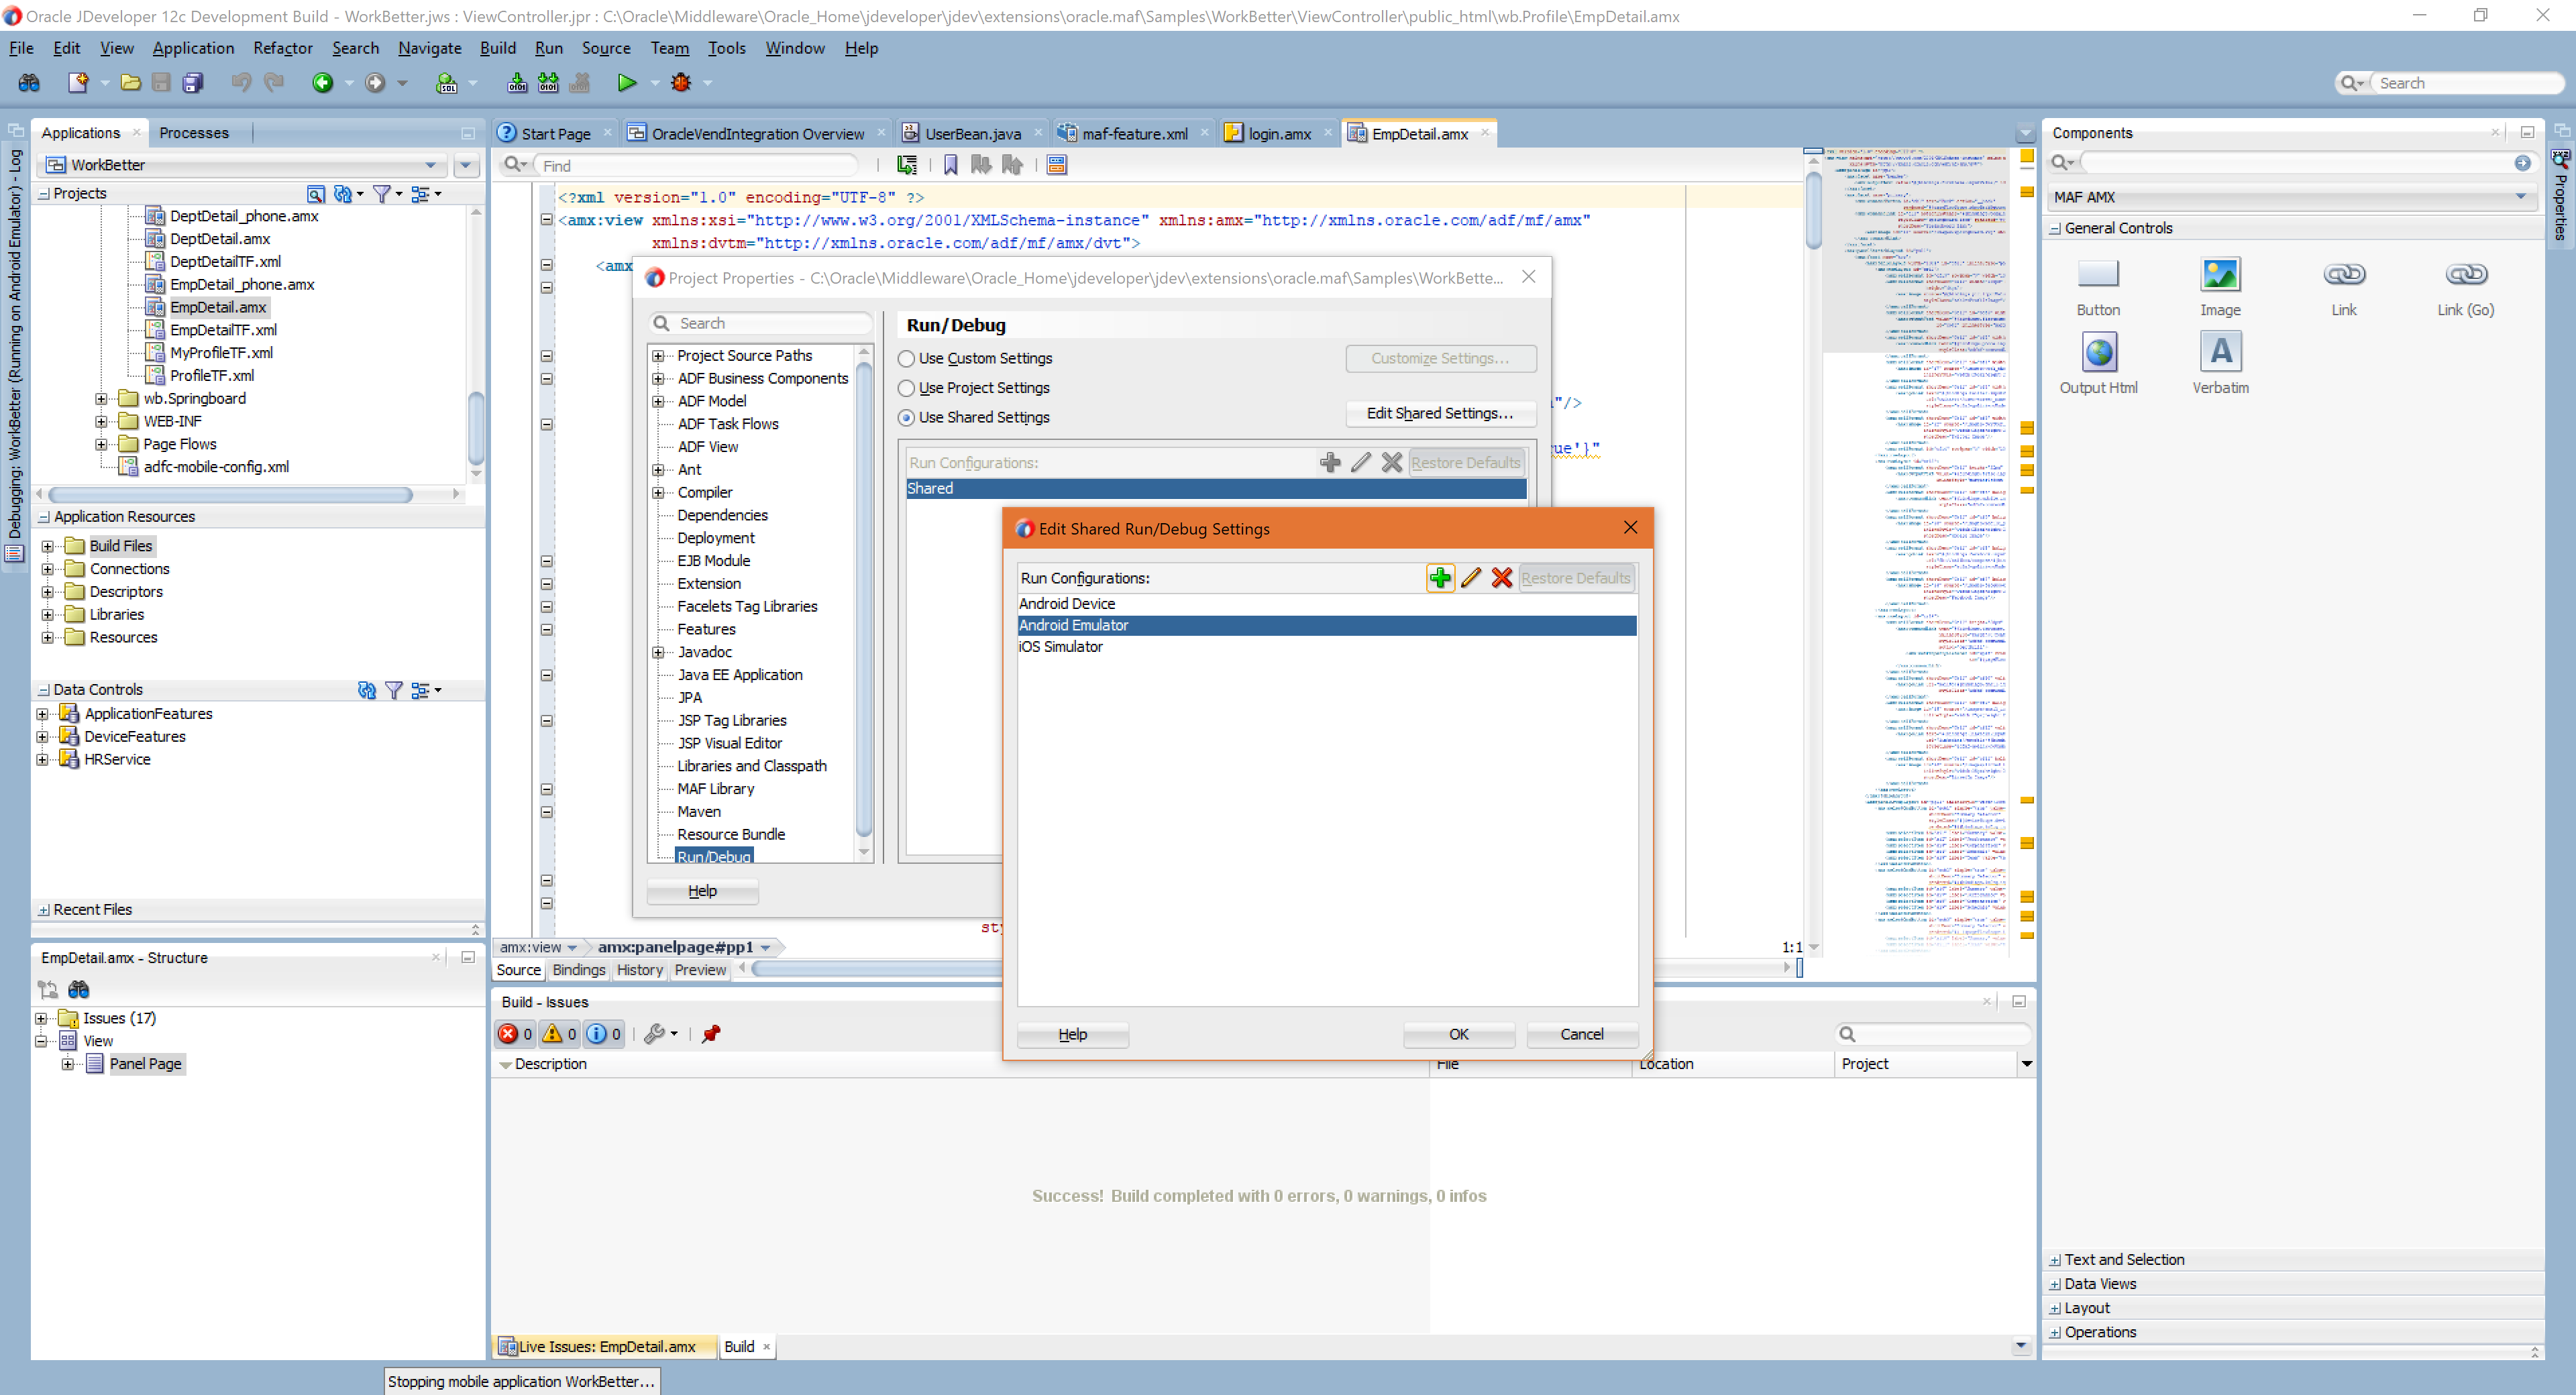
Task: Click the green Run arrow in toolbar
Action: (x=626, y=83)
